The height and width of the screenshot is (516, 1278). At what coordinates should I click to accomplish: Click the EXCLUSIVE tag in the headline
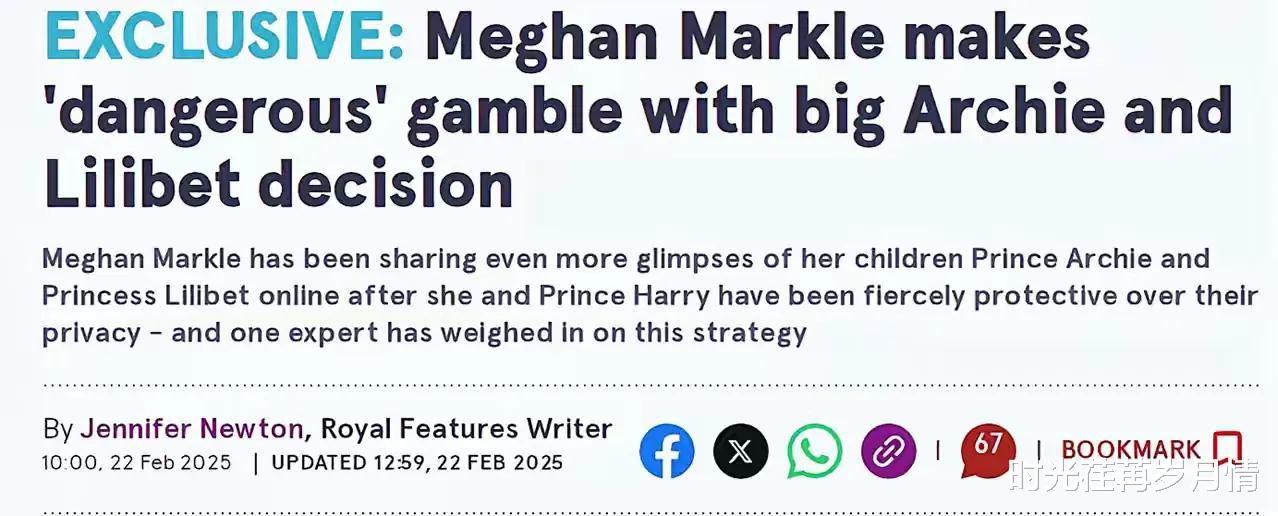coord(225,38)
